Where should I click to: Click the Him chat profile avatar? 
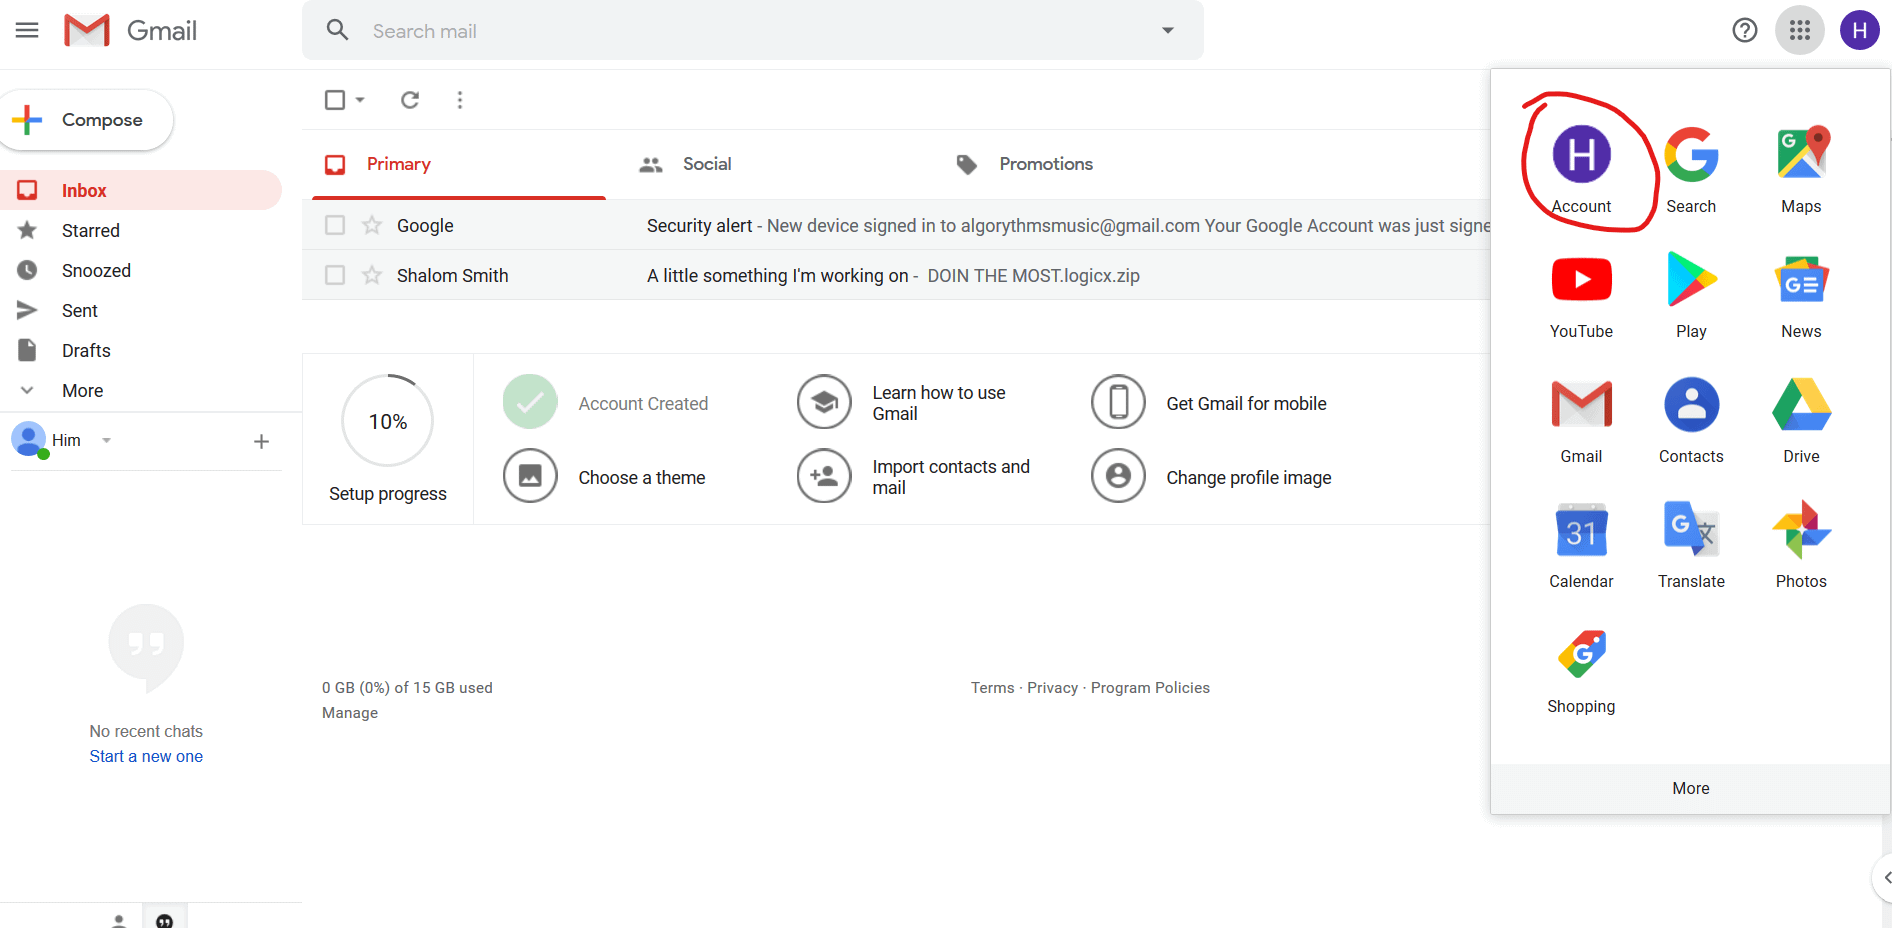pos(29,439)
